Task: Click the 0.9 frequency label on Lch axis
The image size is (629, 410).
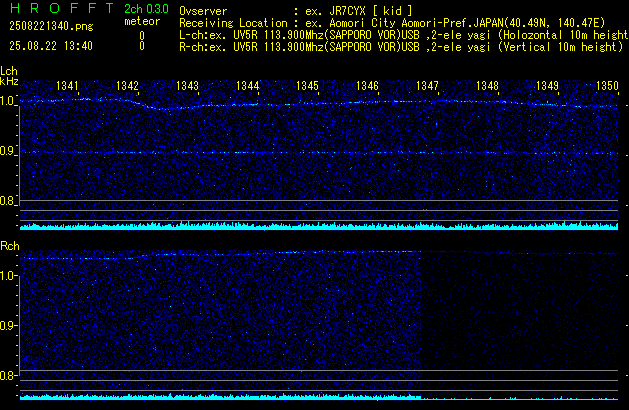Action: point(7,151)
